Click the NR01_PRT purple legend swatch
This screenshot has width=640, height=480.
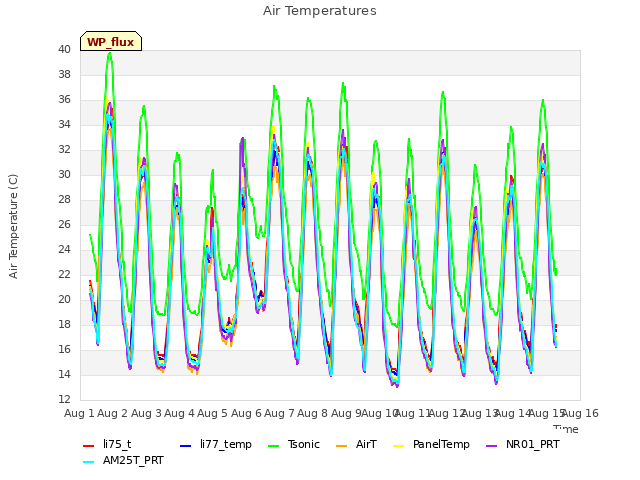click(x=491, y=446)
